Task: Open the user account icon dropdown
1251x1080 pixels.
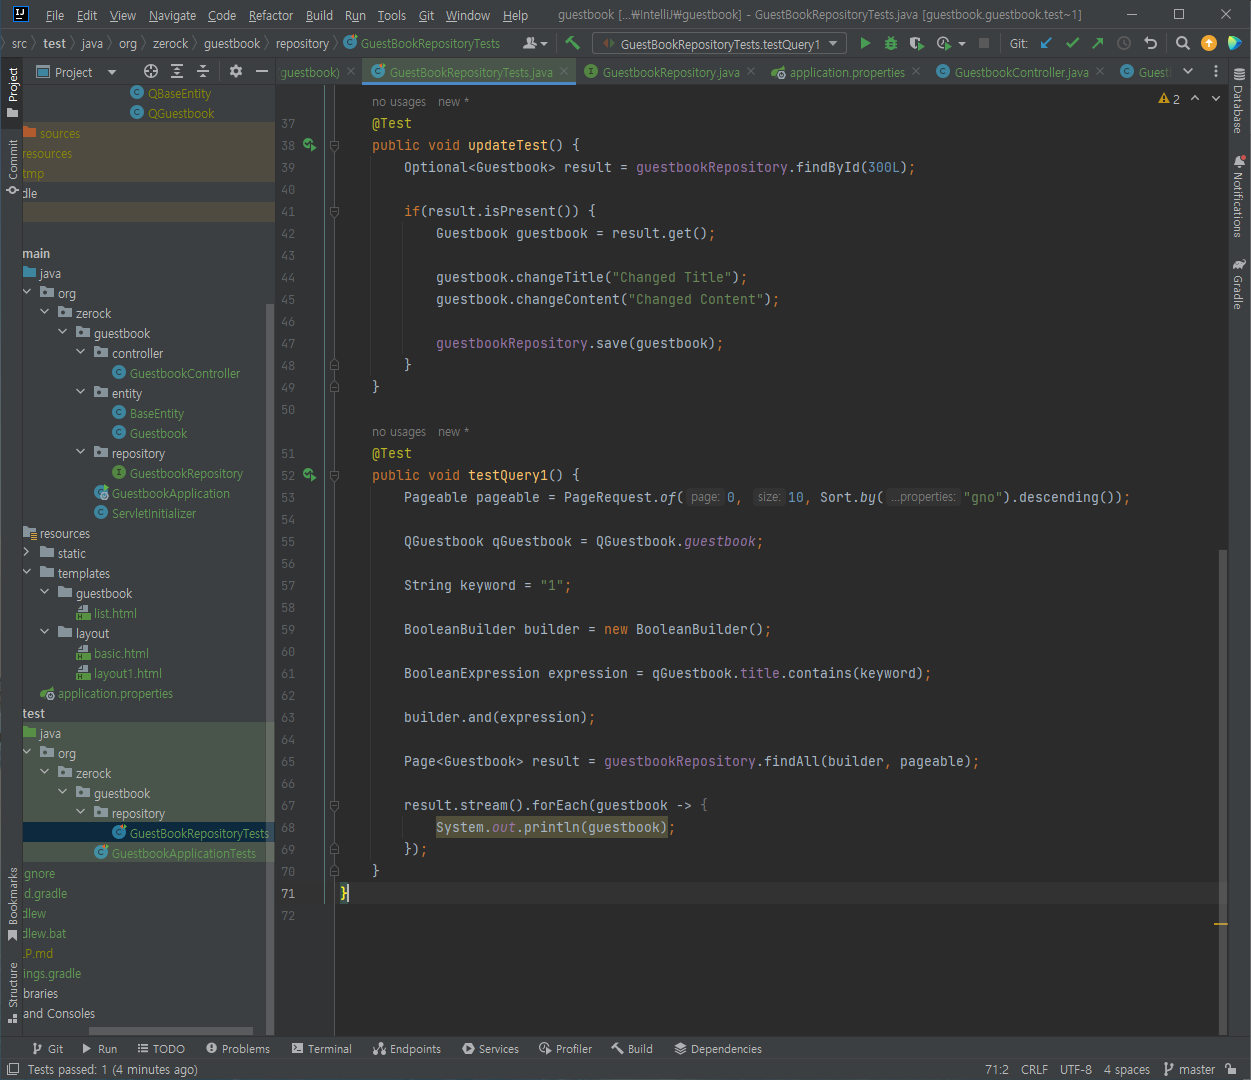Action: tap(536, 43)
